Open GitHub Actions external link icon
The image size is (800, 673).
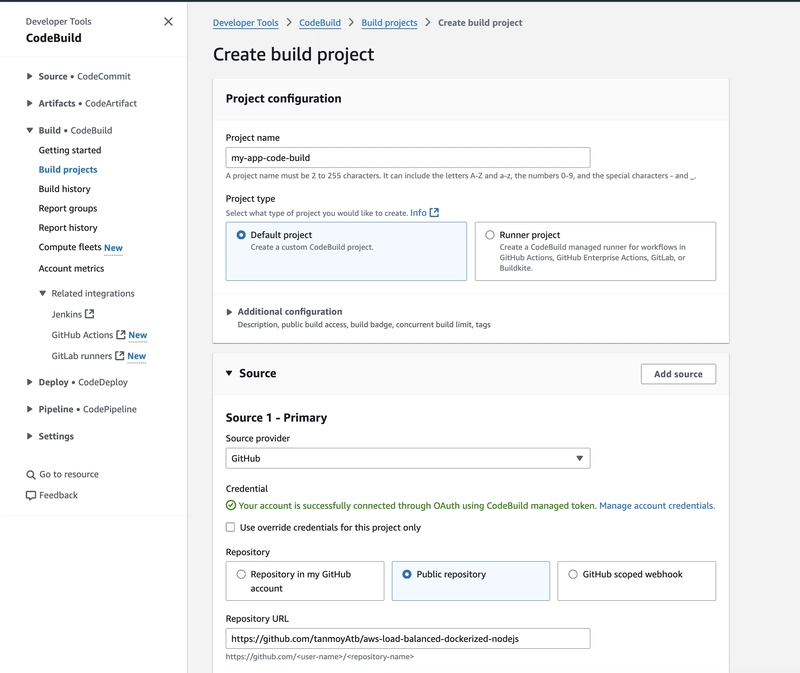coord(120,335)
